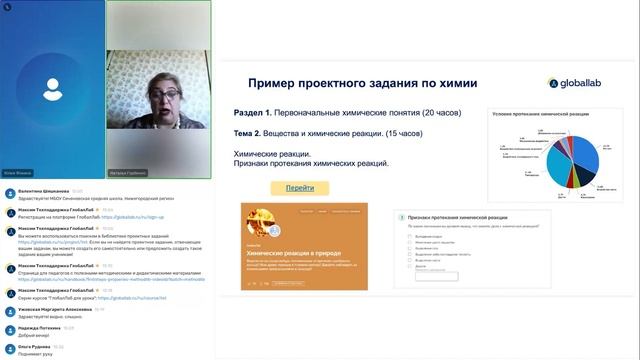Open Валентина Шишканова's chat avatar
Screen dimensions: 640x360
click(10, 194)
